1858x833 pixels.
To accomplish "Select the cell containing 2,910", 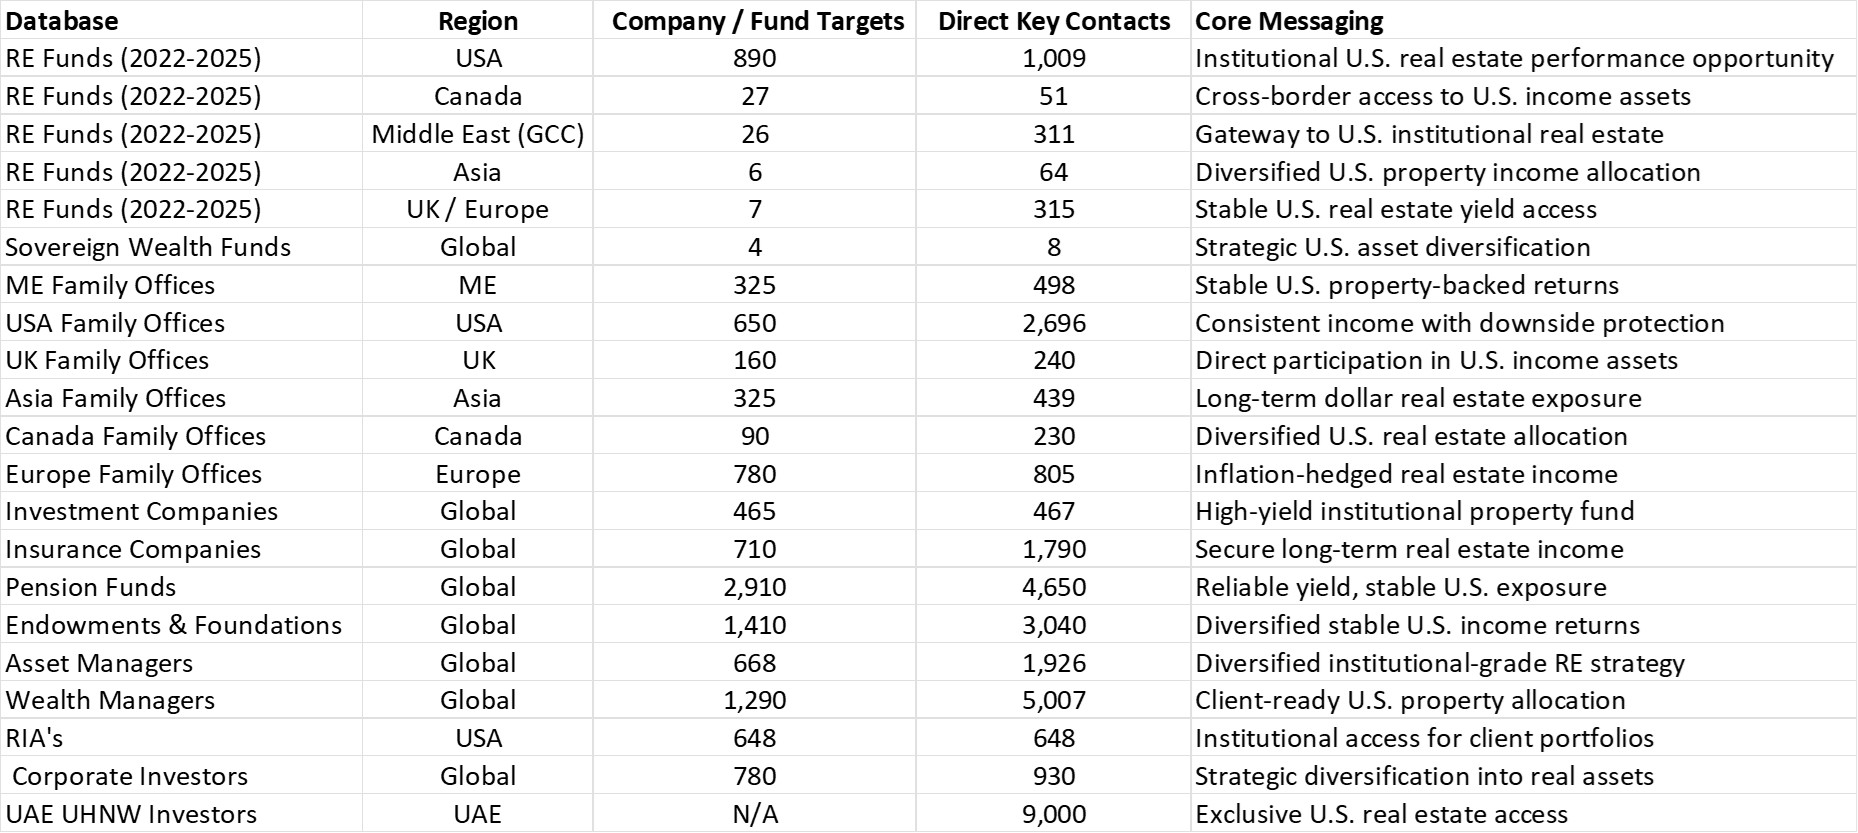I will pyautogui.click(x=755, y=587).
